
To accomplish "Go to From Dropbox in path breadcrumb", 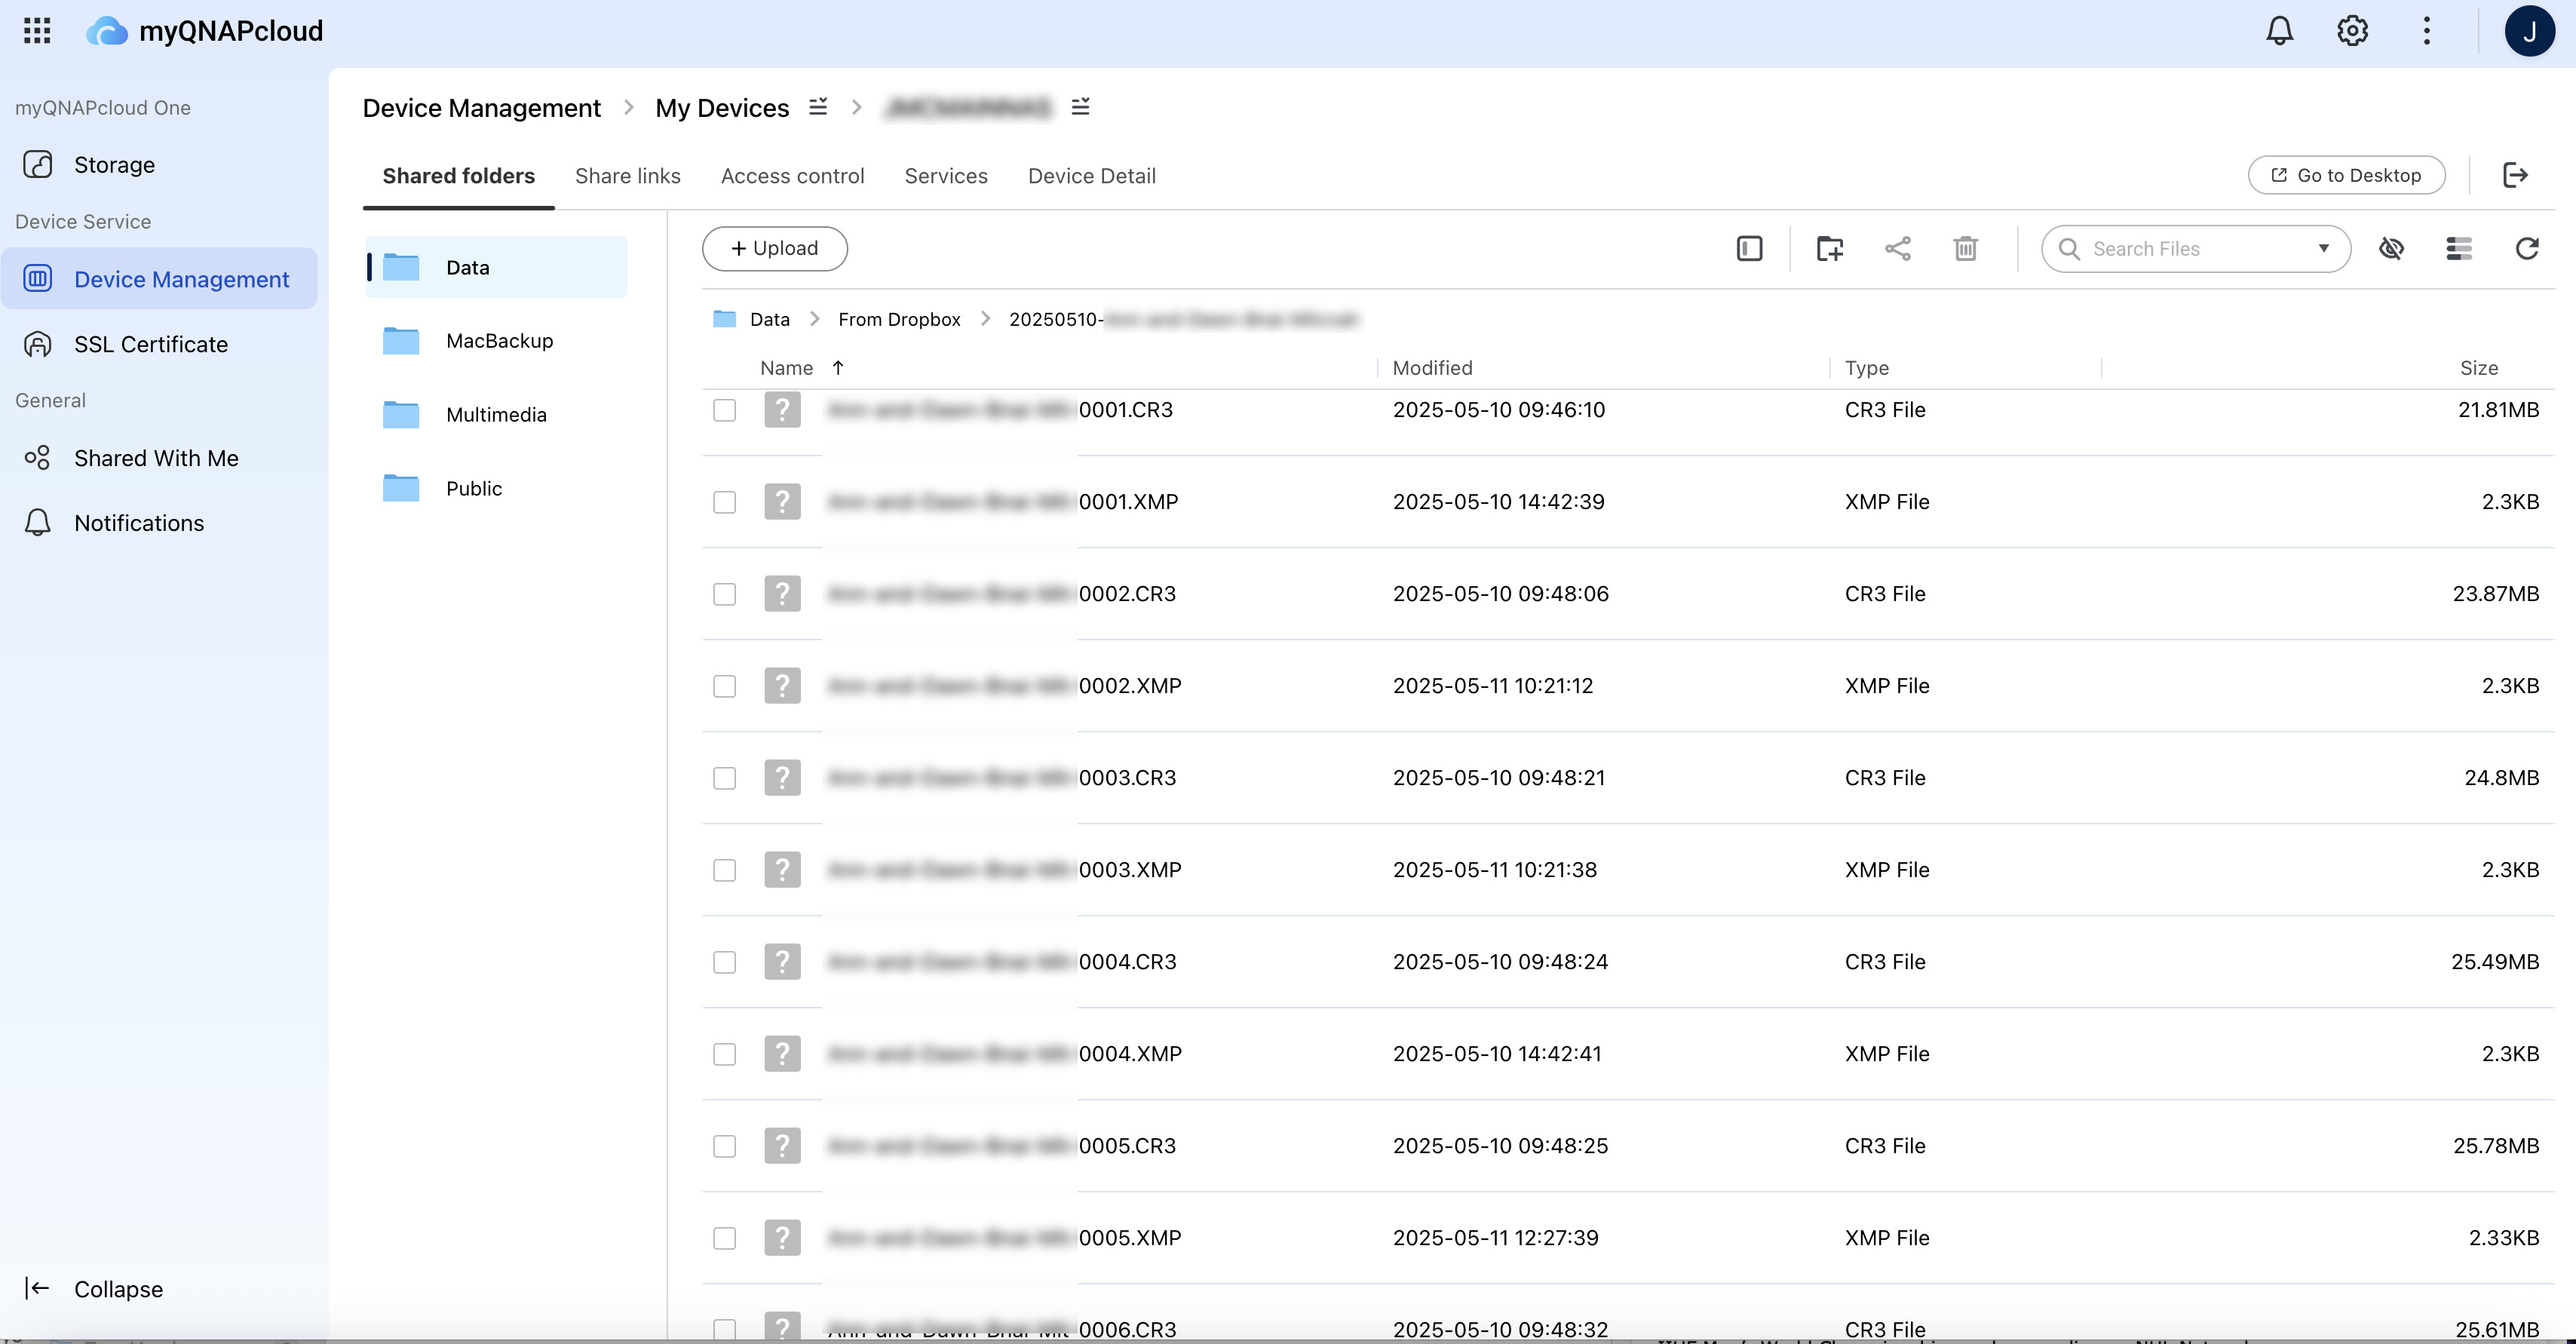I will 899,319.
